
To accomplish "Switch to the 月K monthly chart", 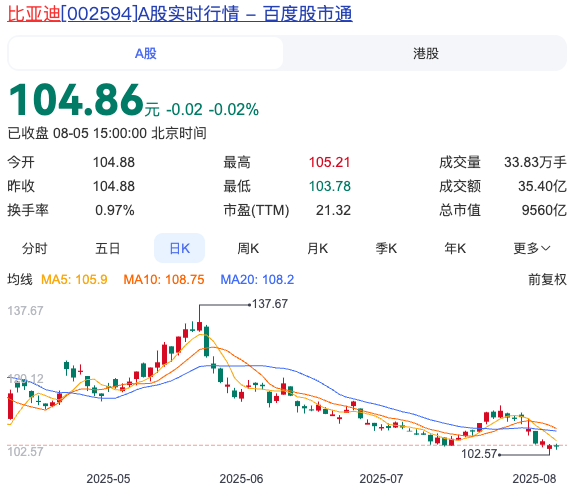I will pos(317,249).
